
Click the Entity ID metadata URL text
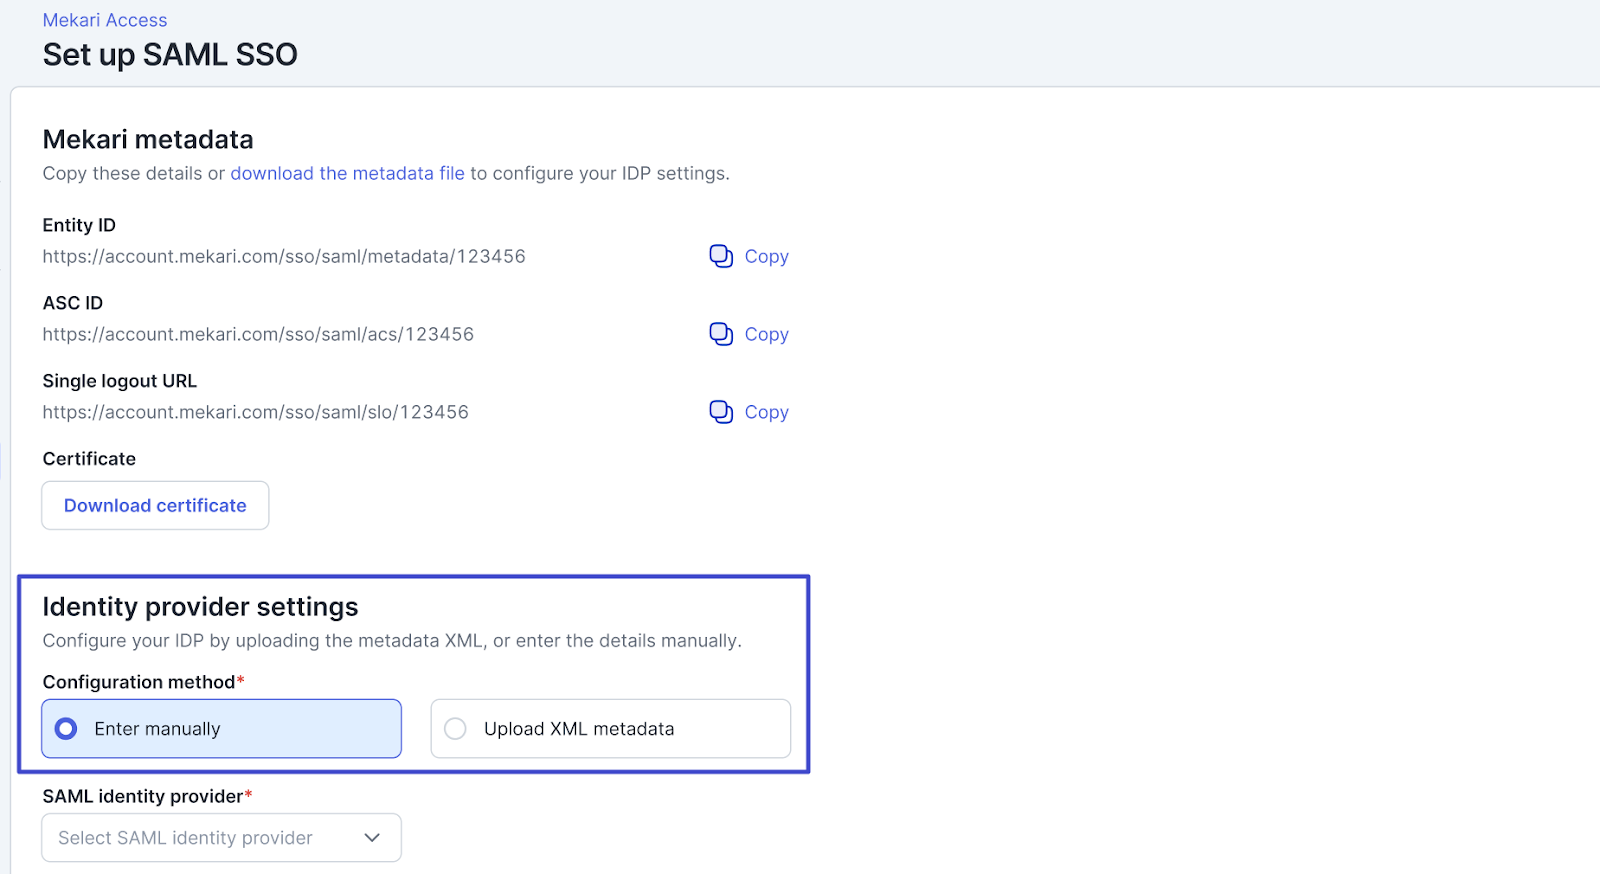(x=284, y=257)
